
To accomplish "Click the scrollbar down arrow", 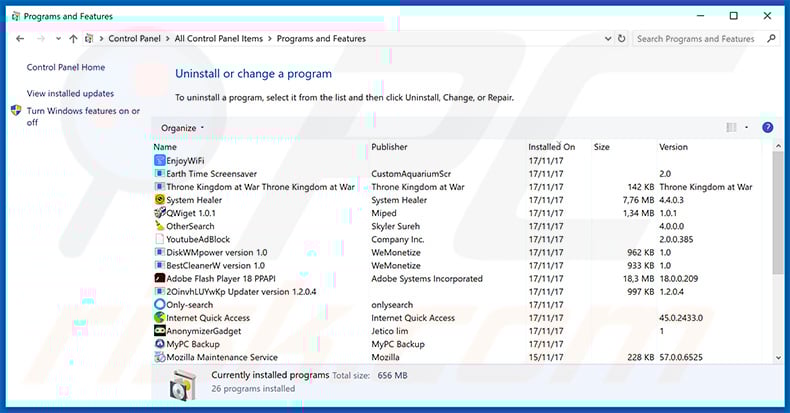I will 778,358.
